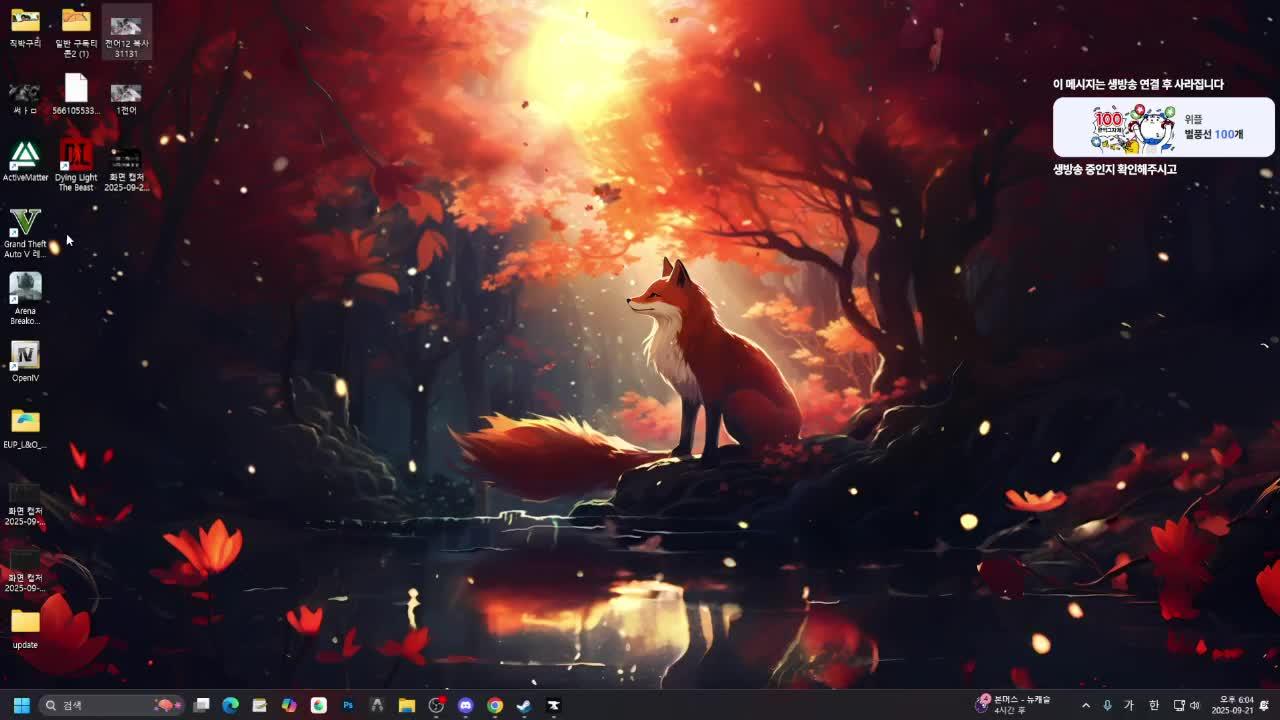Select the Grand Theft Auto V shortcut
Viewport: 1280px width, 720px height.
[x=25, y=233]
